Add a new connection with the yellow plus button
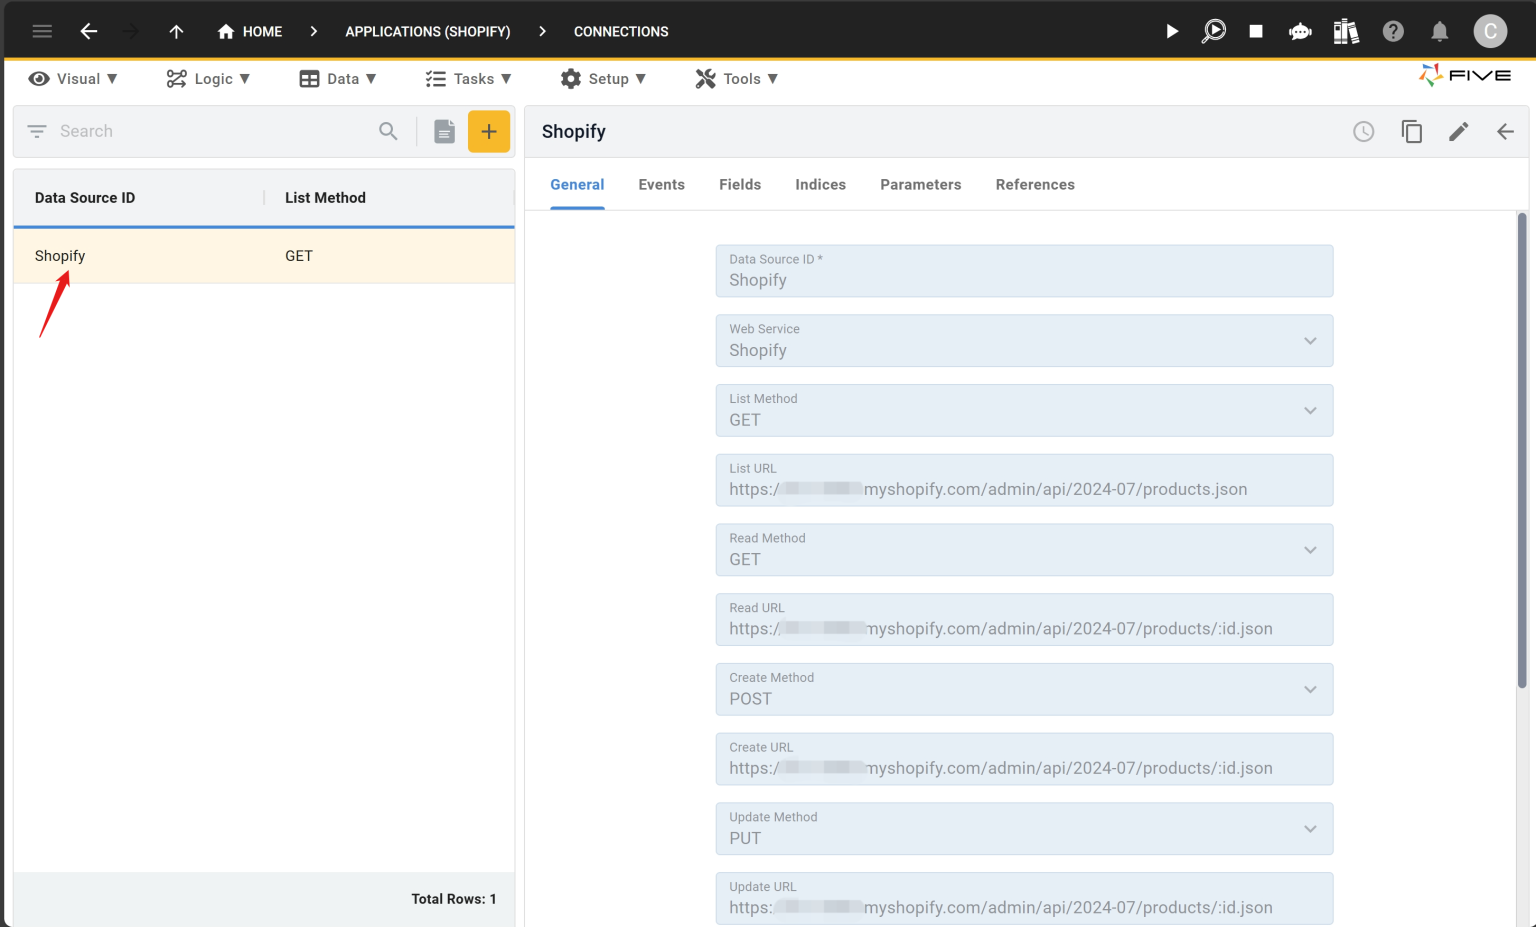Viewport: 1536px width, 927px height. point(489,131)
